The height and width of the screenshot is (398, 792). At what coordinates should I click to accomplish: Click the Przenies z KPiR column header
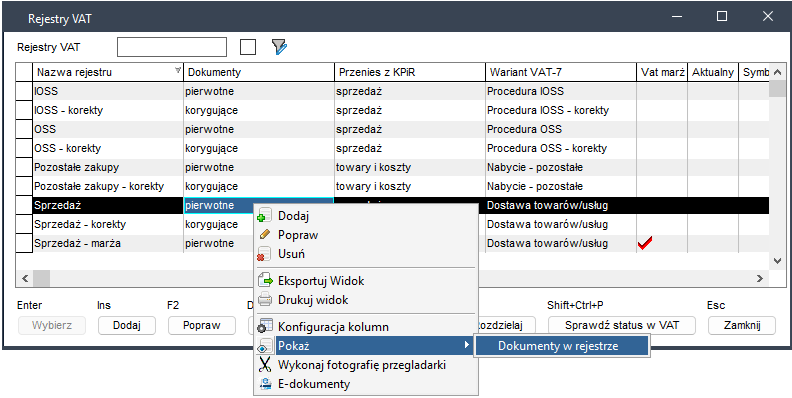(410, 72)
